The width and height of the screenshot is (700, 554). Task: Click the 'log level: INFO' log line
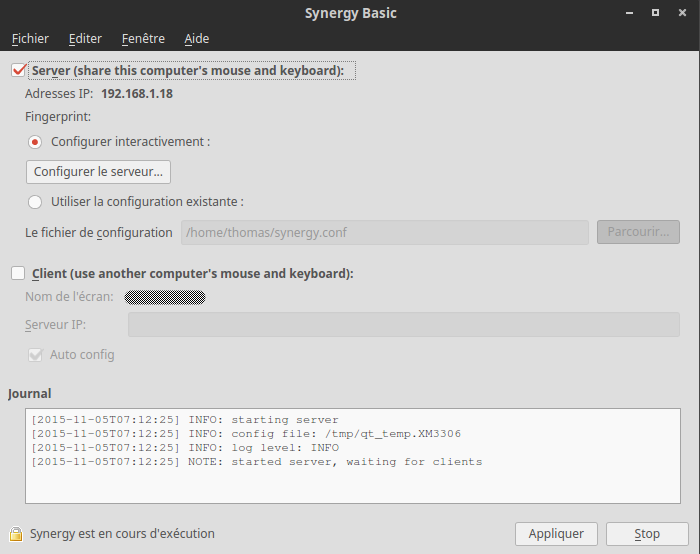pyautogui.click(x=185, y=448)
